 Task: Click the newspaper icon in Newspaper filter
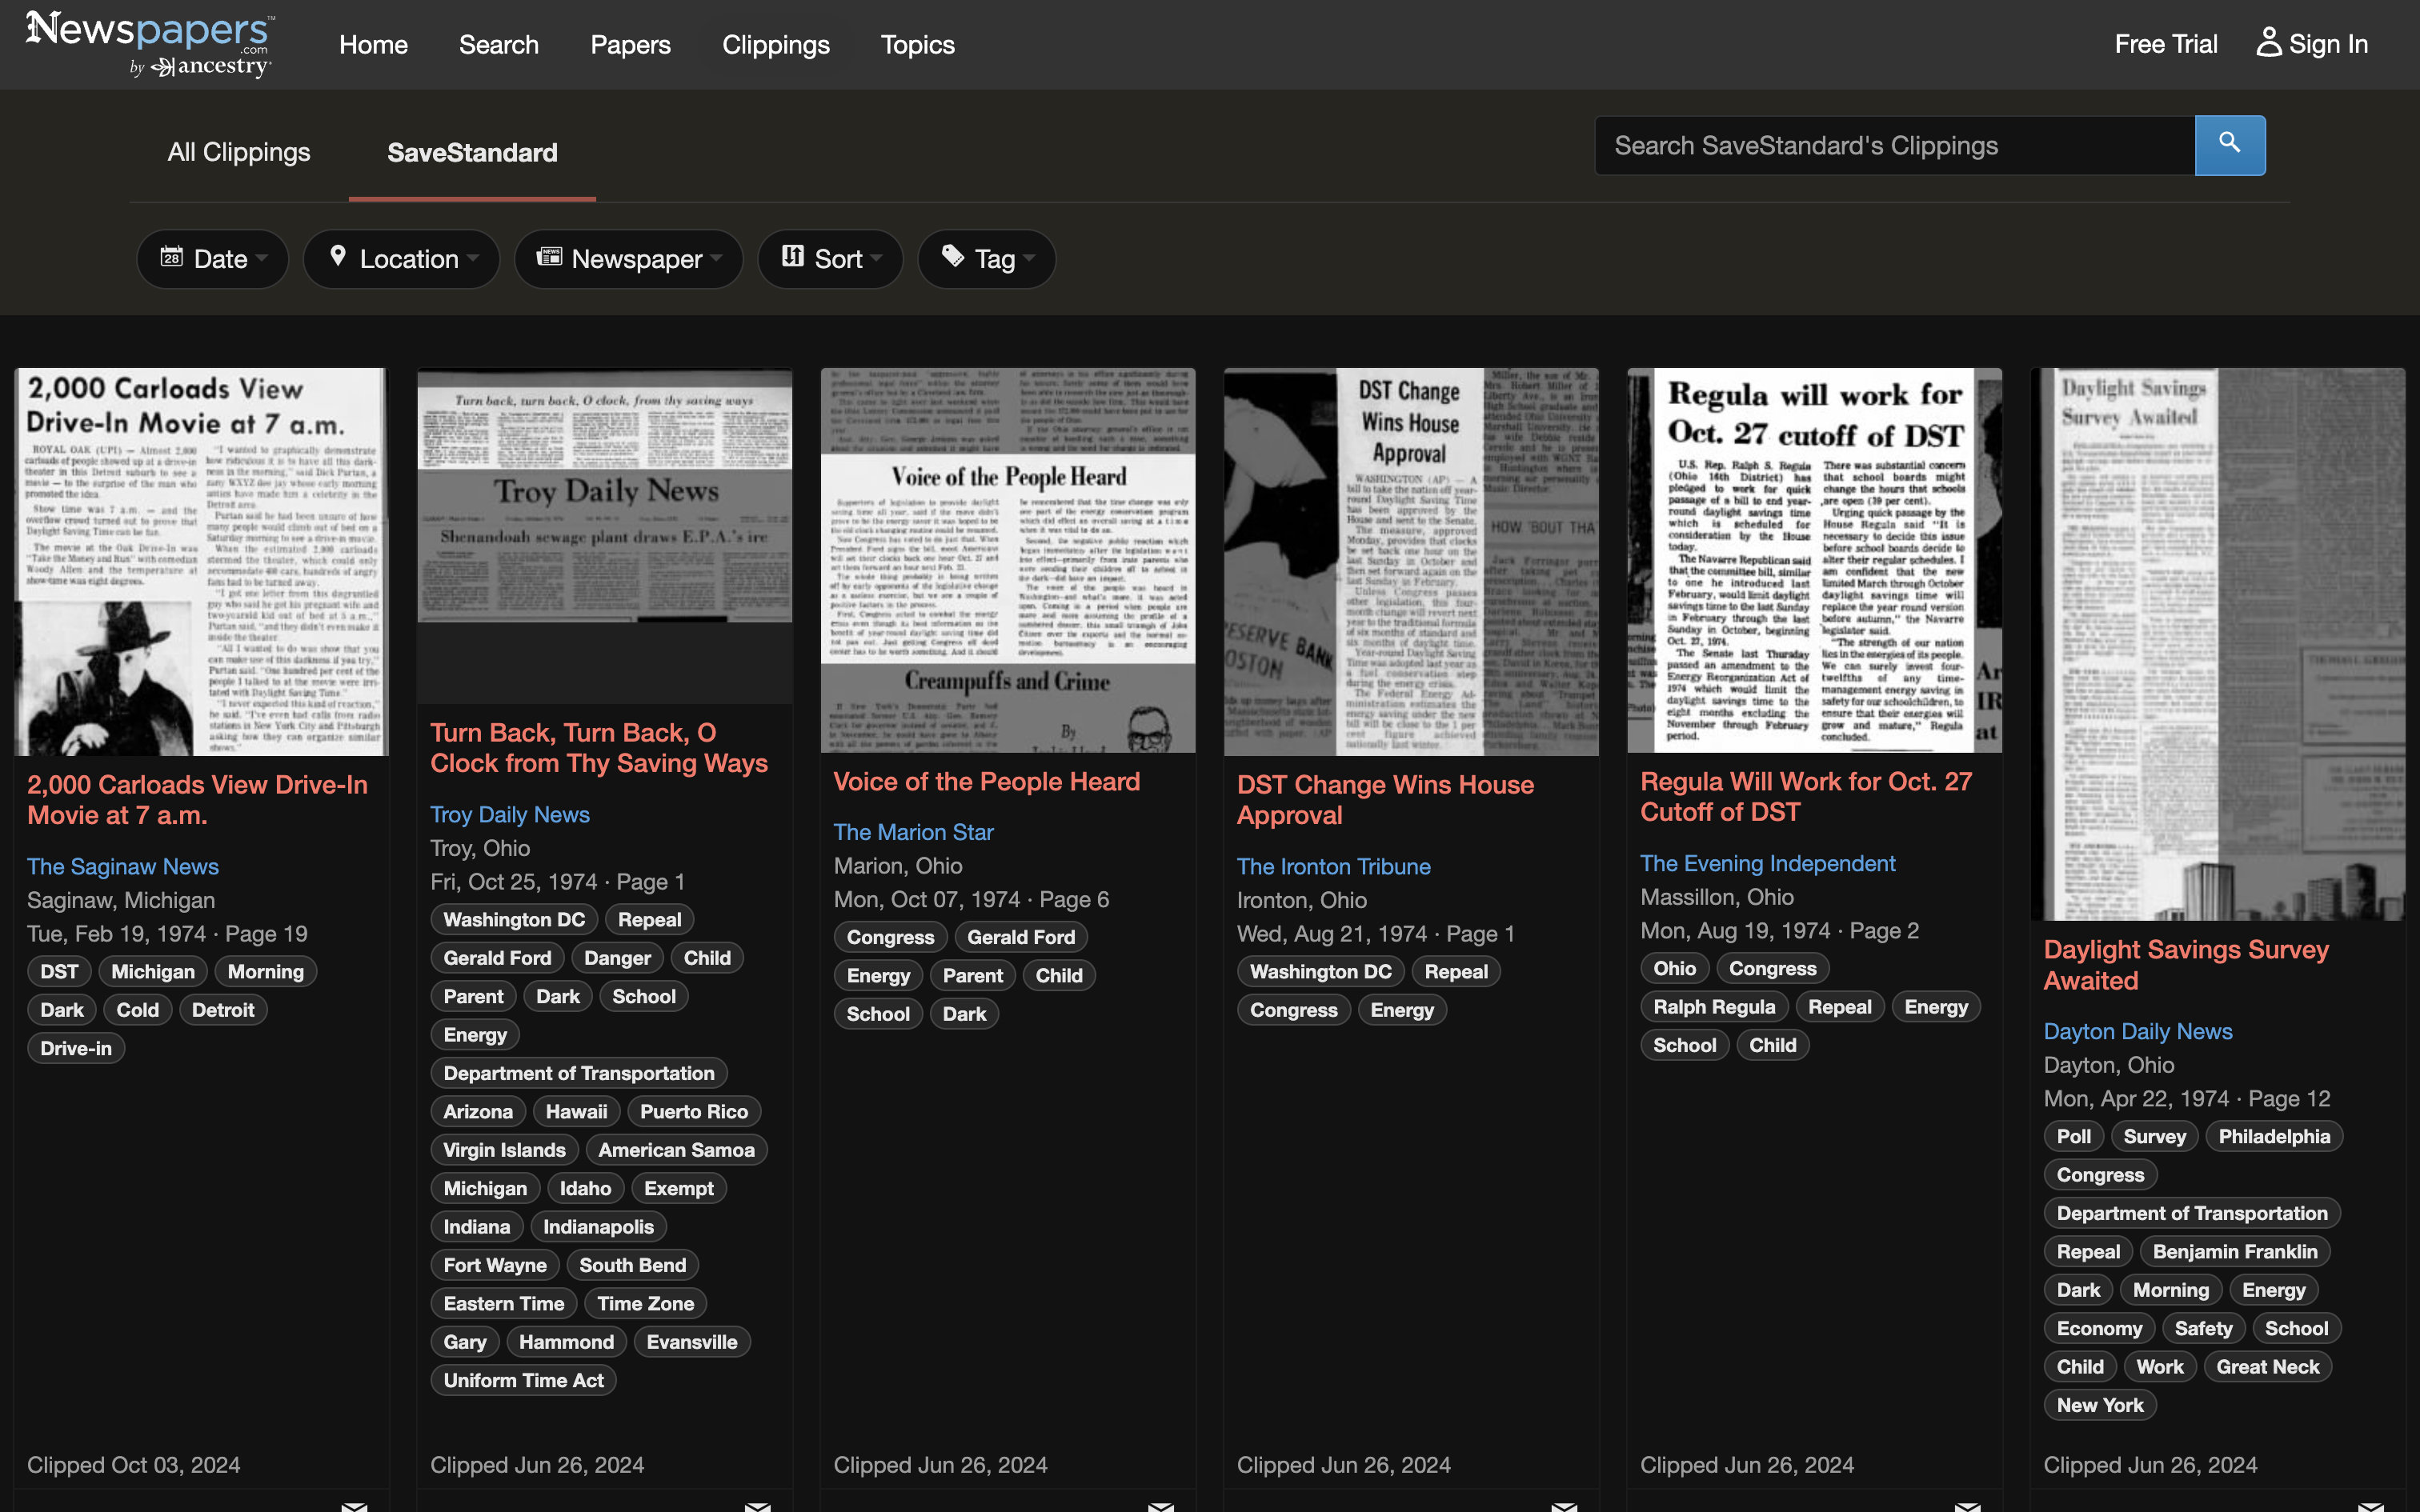click(x=549, y=256)
